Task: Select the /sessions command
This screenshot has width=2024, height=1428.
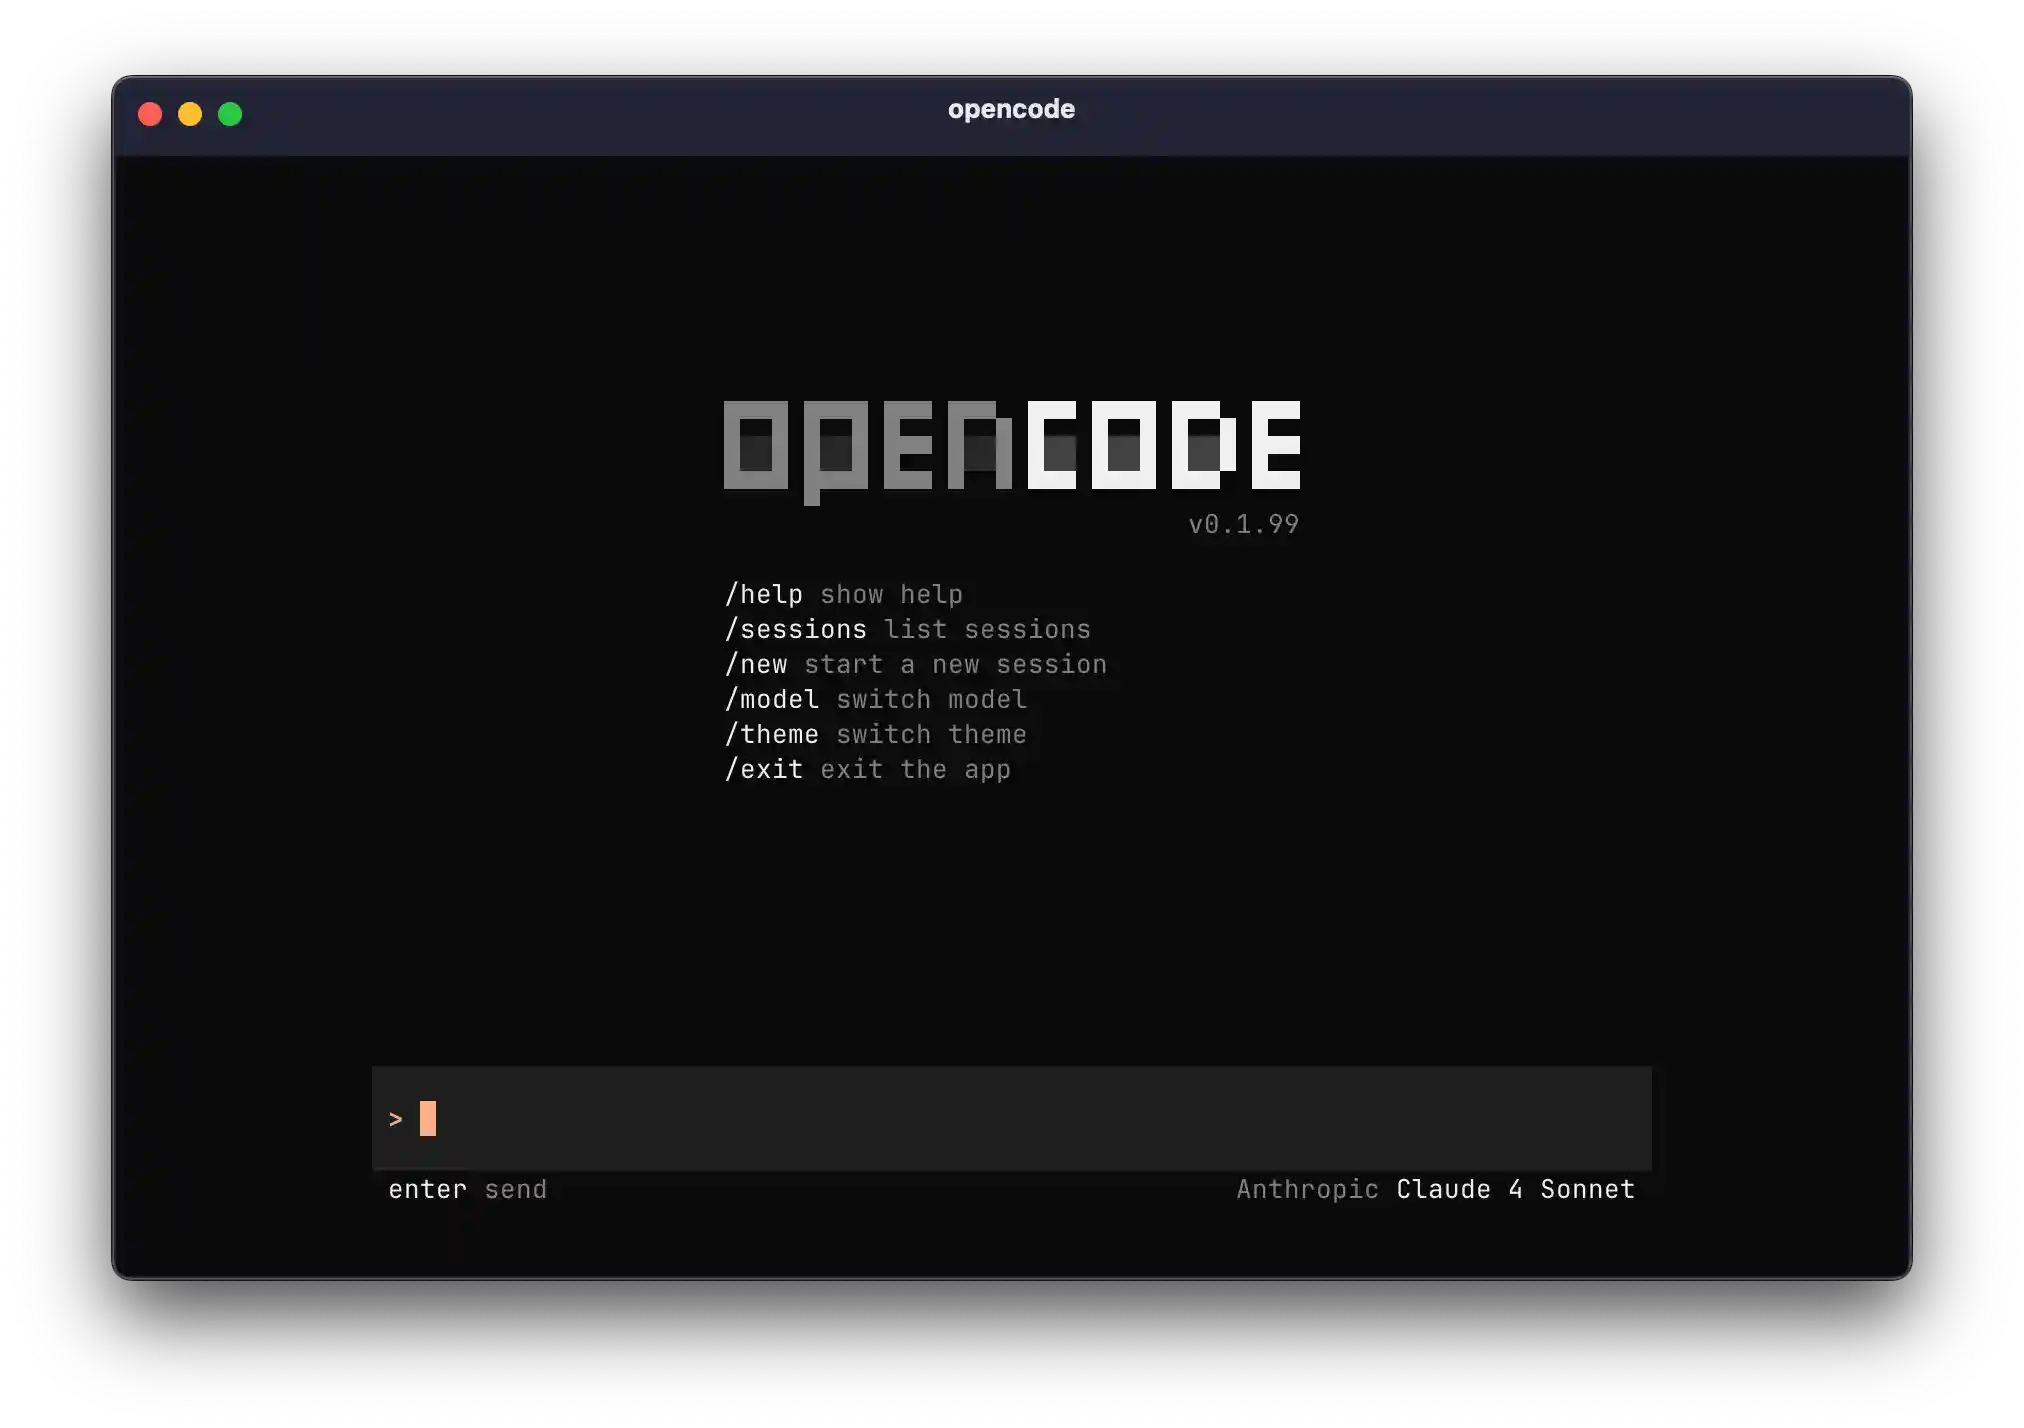Action: pyautogui.click(x=797, y=629)
